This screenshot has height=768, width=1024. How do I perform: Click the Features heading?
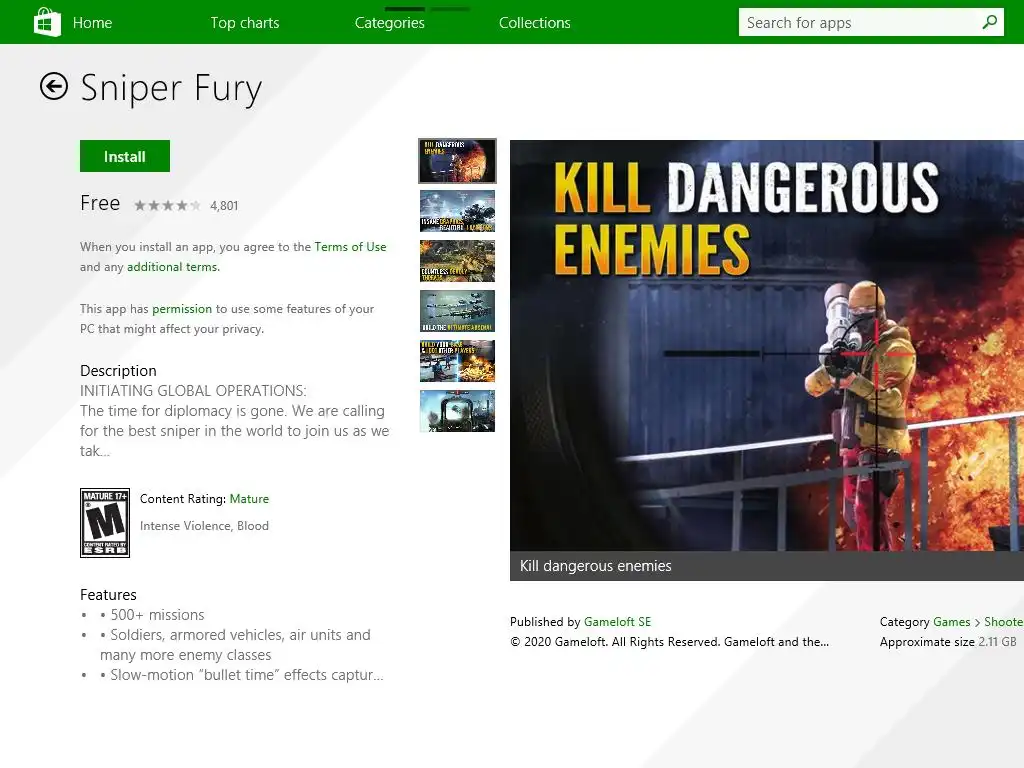coord(108,595)
